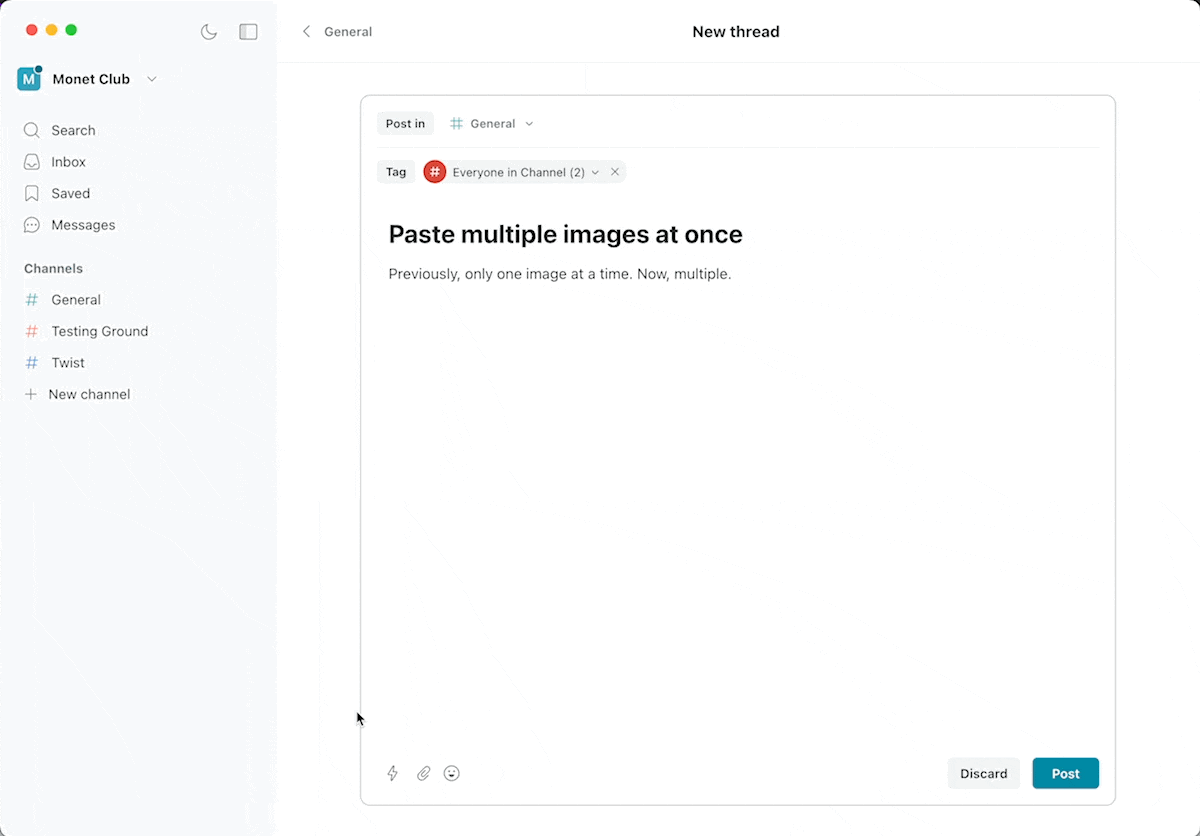
Task: Expand the Monet Club workspace menu chevron
Action: click(x=152, y=79)
